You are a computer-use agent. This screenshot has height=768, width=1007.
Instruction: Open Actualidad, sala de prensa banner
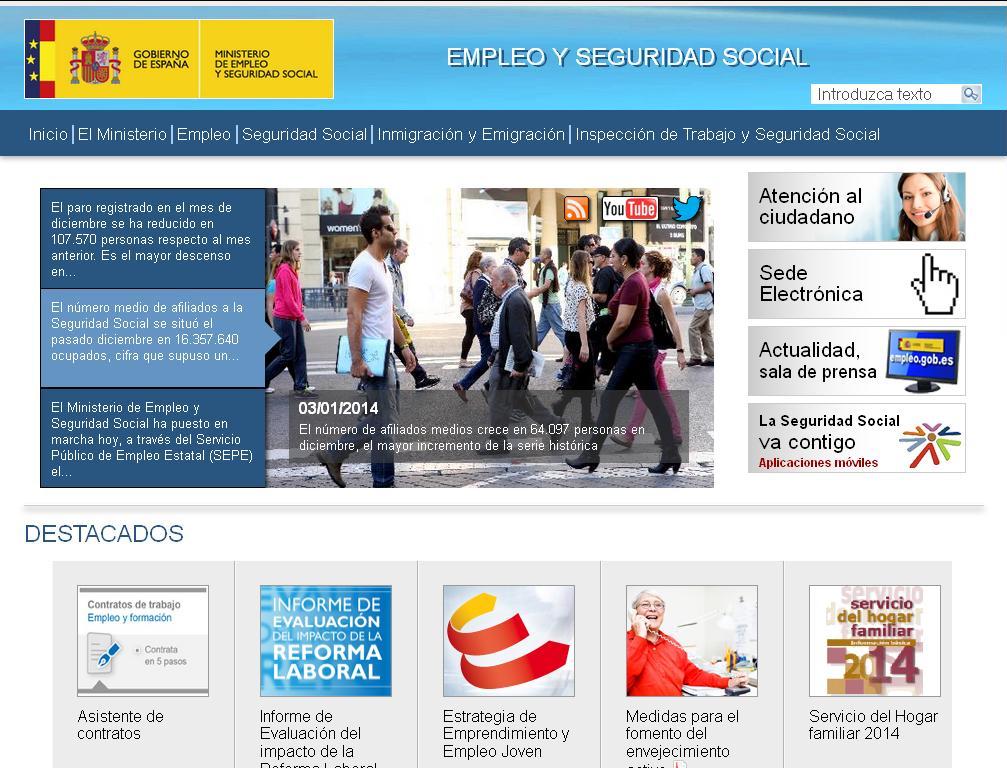(x=856, y=361)
